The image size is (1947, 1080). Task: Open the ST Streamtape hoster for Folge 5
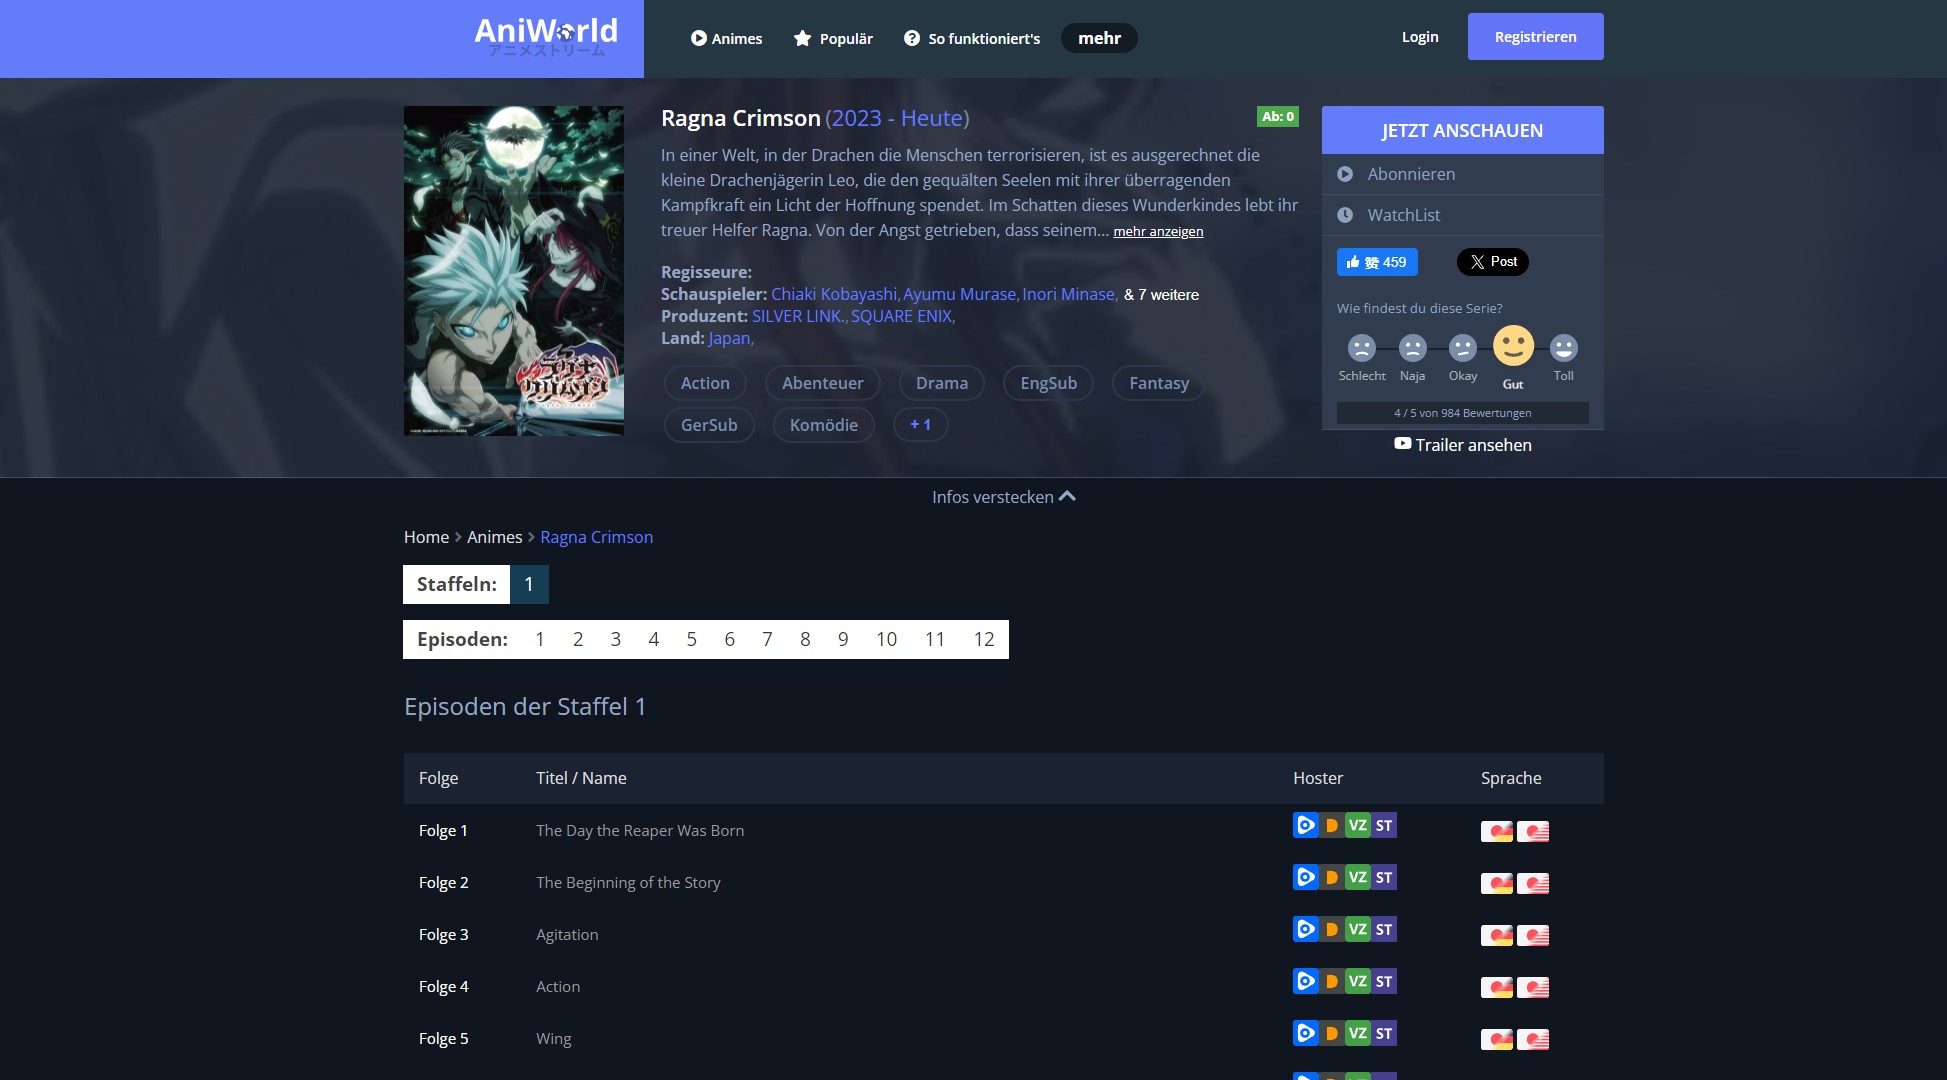point(1383,1033)
